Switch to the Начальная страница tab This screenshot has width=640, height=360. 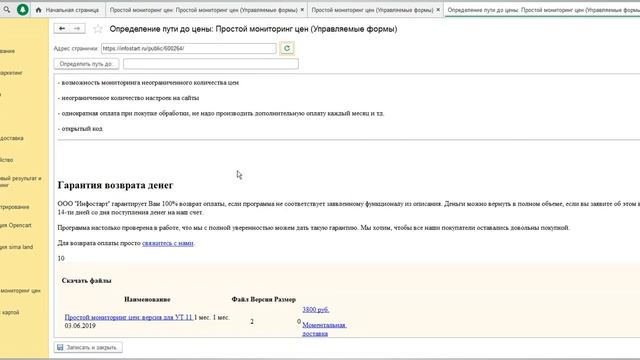click(x=67, y=10)
